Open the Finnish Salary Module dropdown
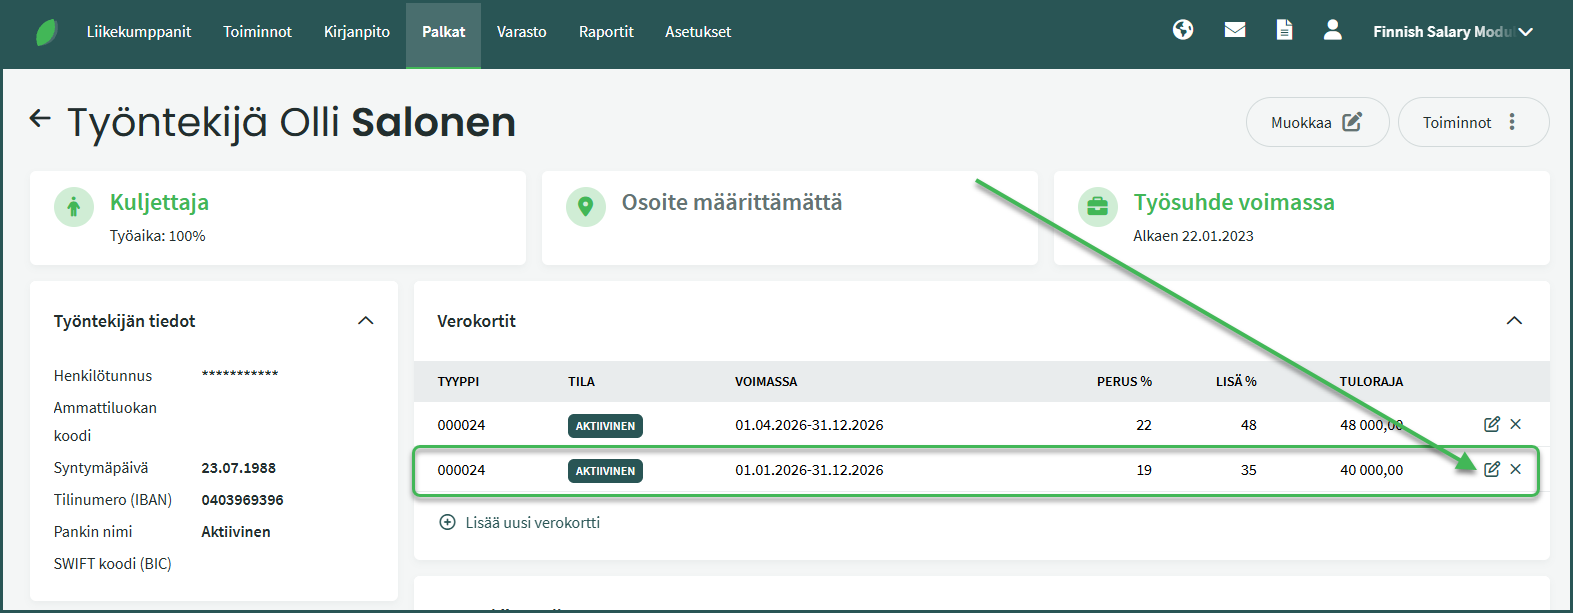 [x=1452, y=32]
